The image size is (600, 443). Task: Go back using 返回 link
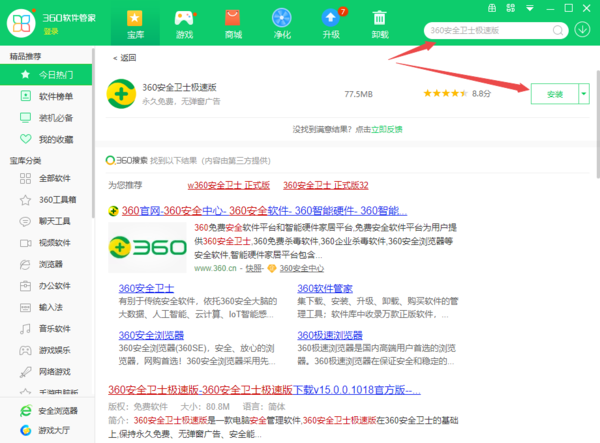pos(125,58)
